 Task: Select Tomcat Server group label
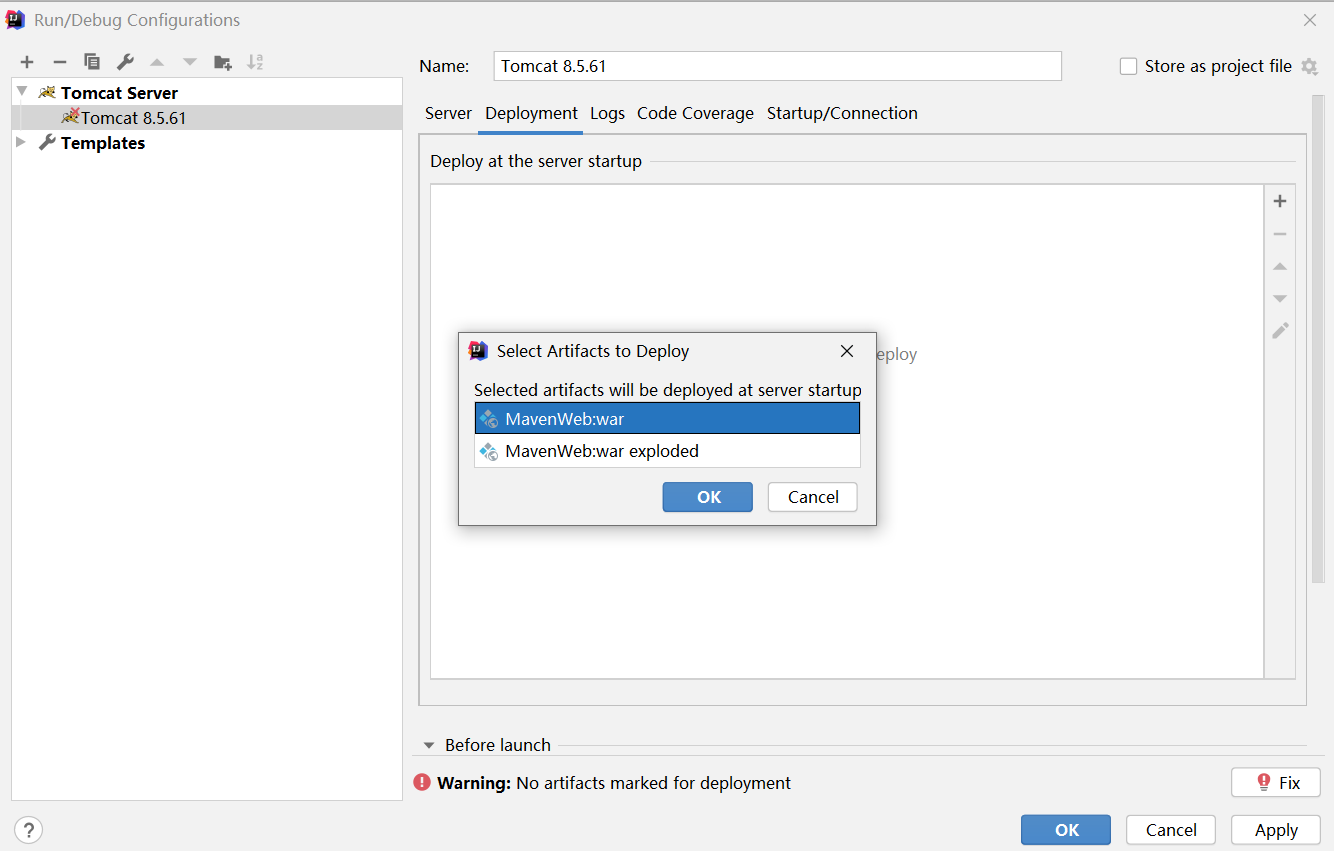pos(119,93)
